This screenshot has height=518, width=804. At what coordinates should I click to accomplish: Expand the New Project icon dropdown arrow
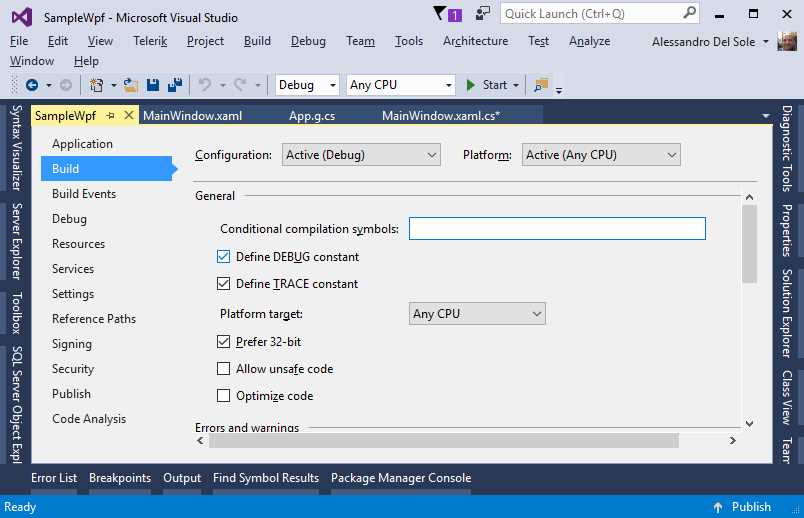coord(113,85)
